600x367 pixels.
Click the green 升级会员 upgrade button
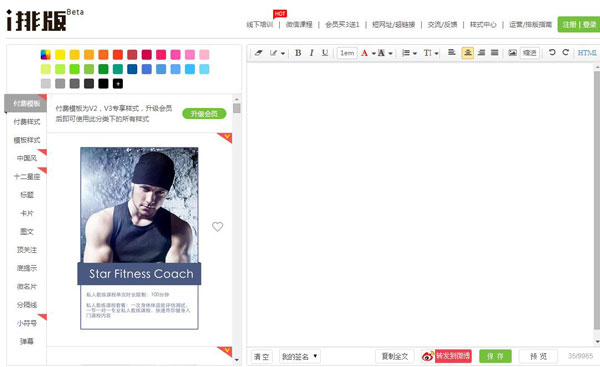(204, 114)
